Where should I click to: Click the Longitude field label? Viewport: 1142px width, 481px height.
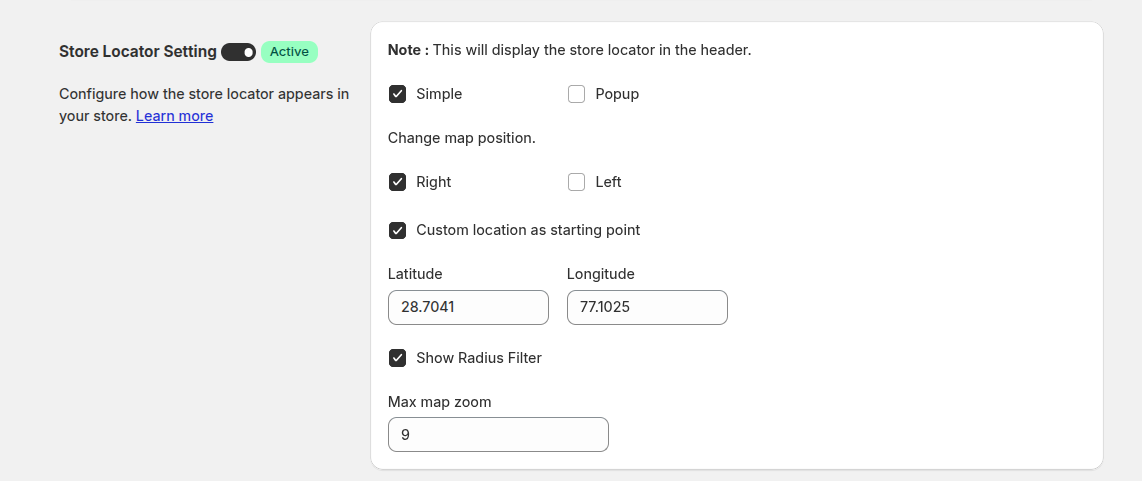601,274
